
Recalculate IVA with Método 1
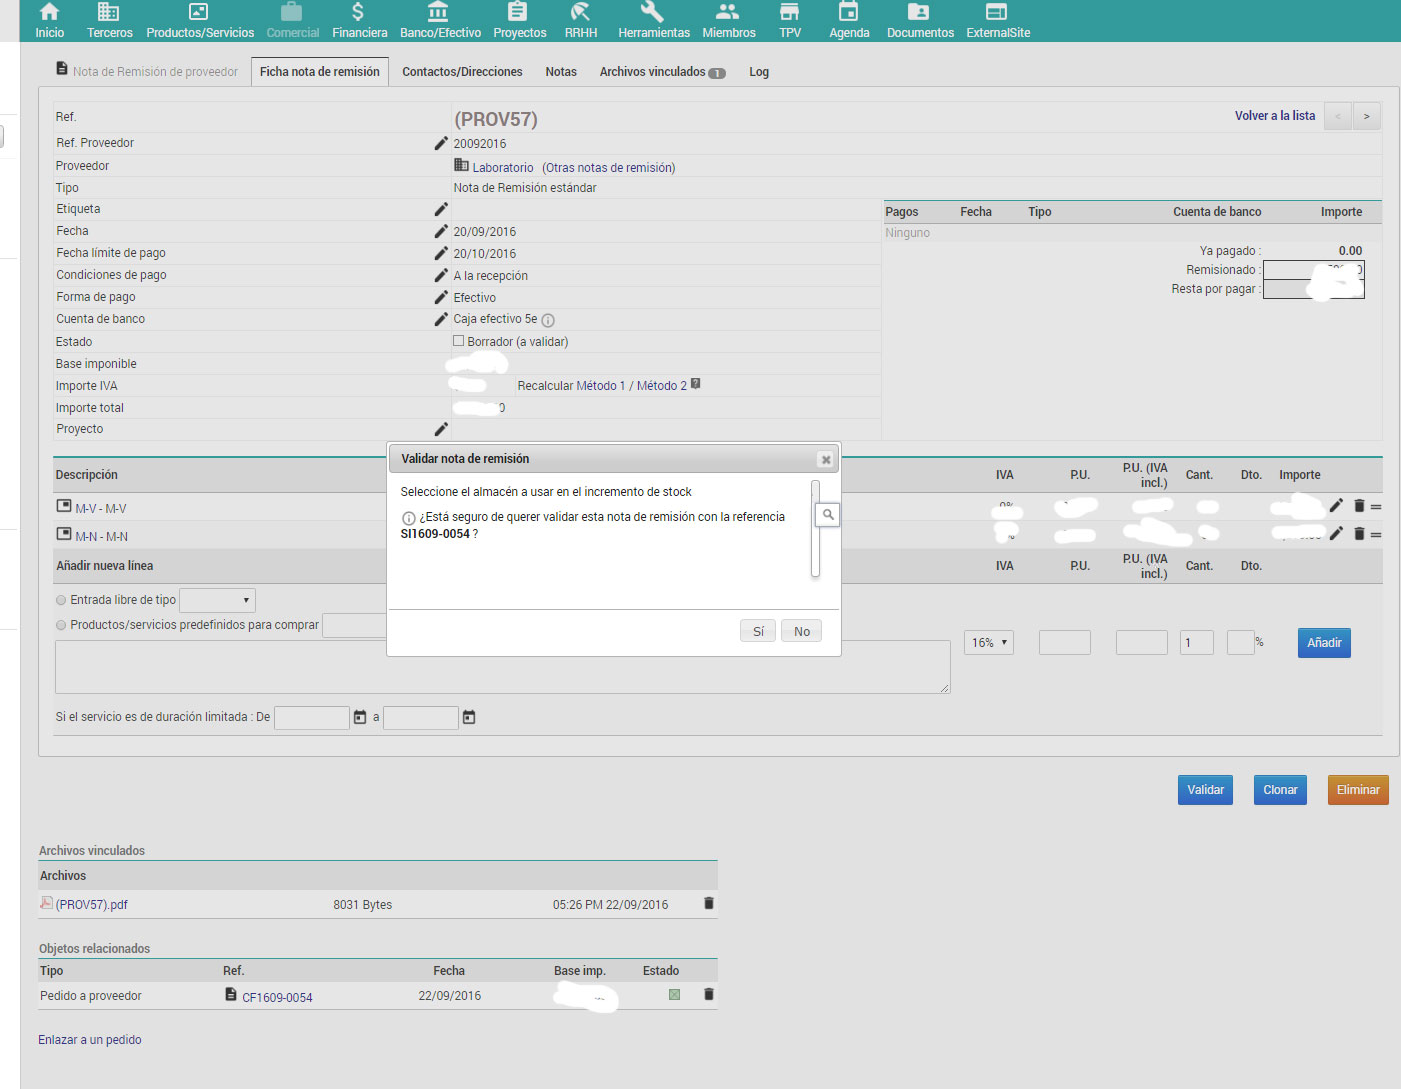602,386
